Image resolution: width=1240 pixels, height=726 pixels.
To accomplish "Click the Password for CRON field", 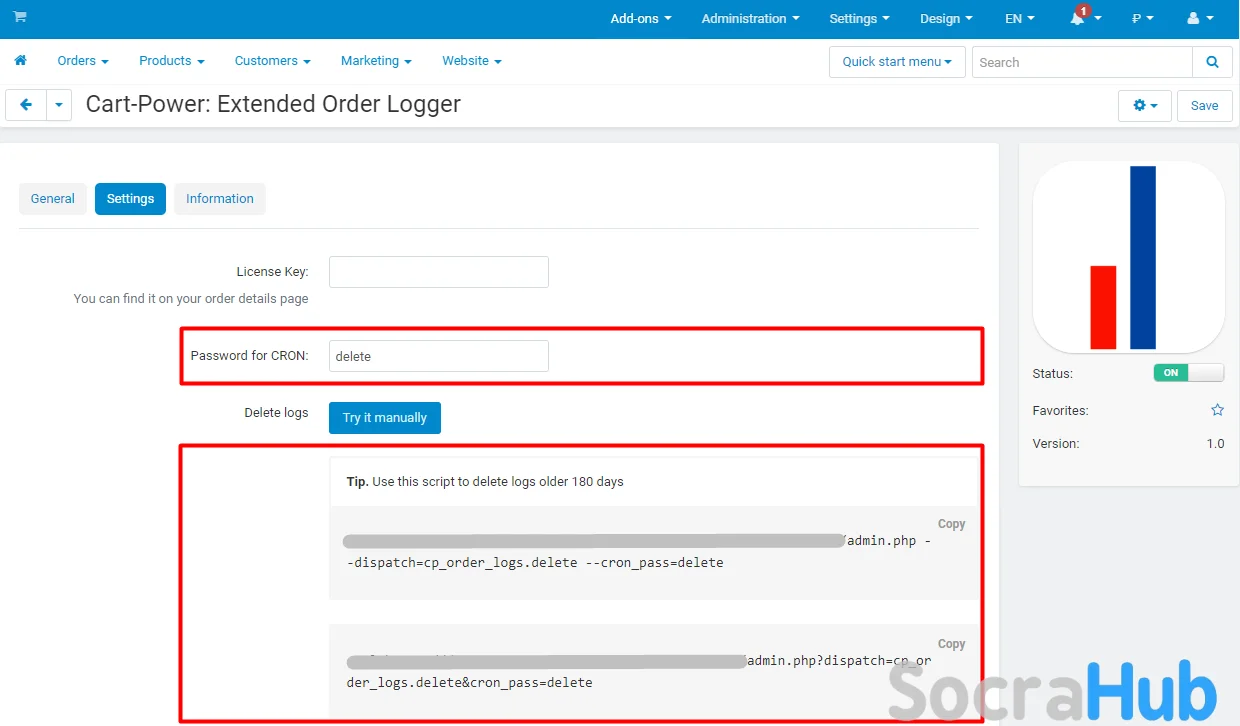I will click(438, 356).
